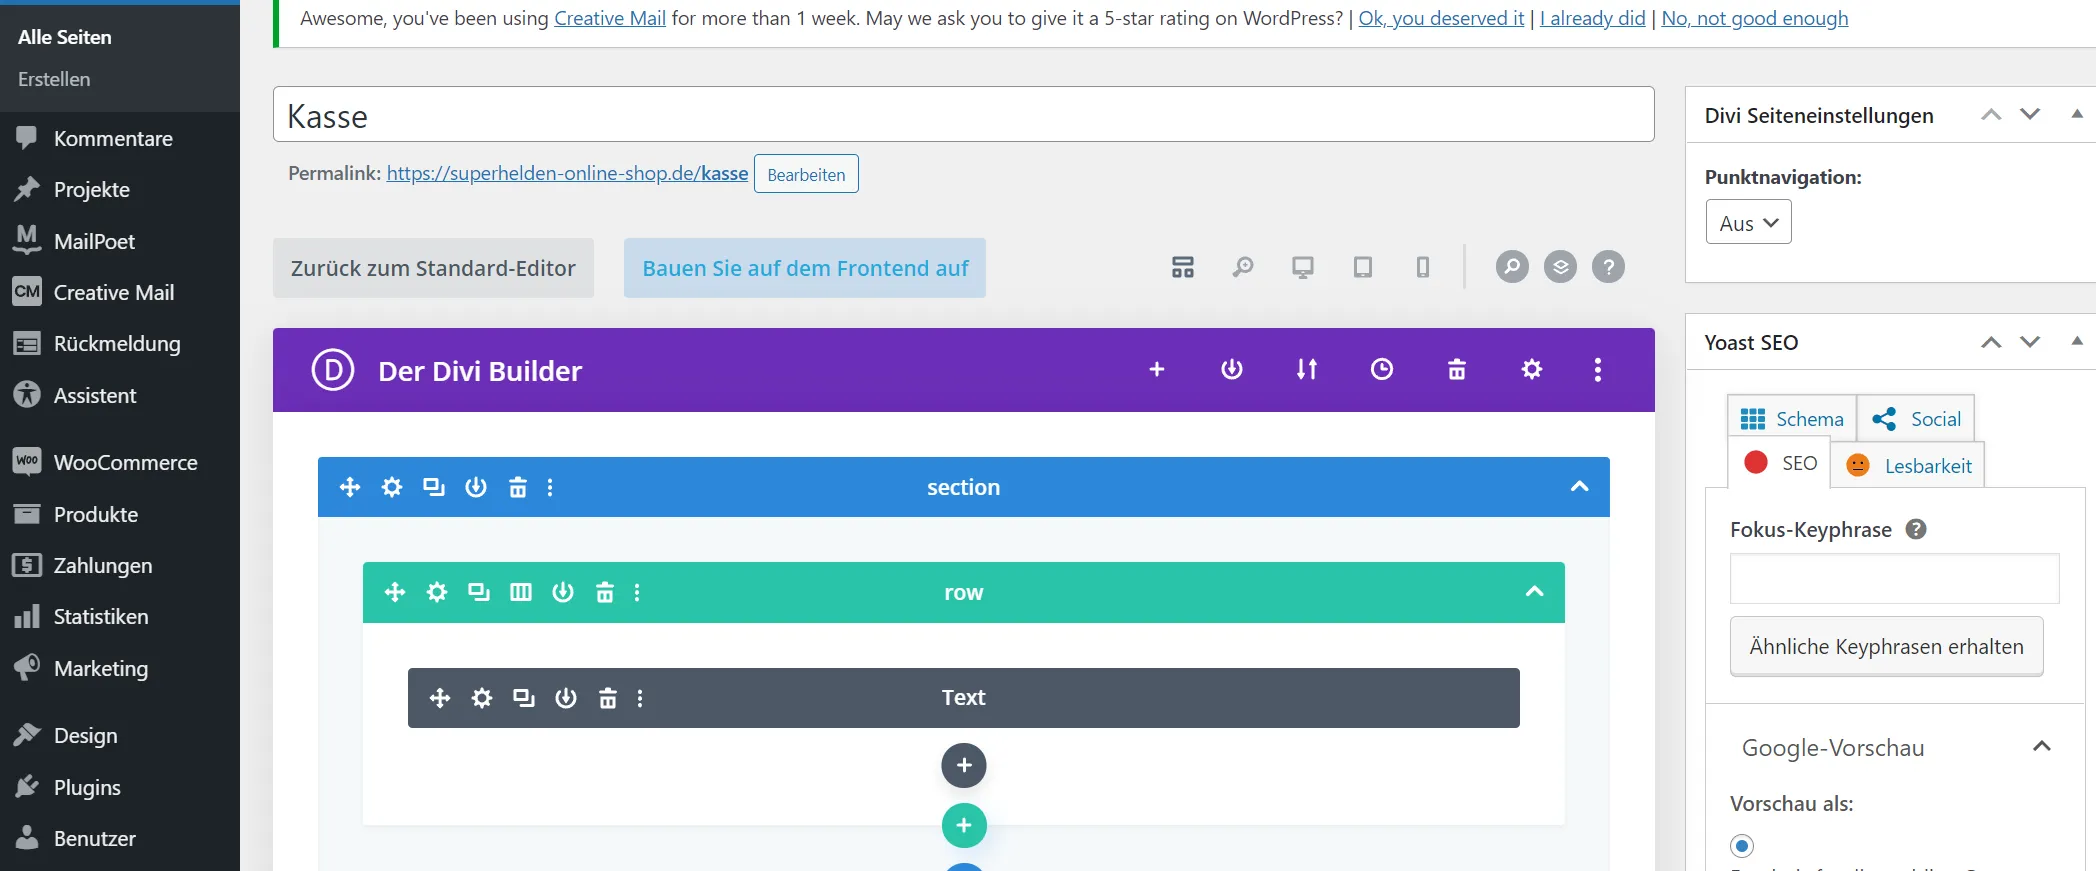2096x871 pixels.
Task: Duplicate the section with its copy icon
Action: coord(434,487)
